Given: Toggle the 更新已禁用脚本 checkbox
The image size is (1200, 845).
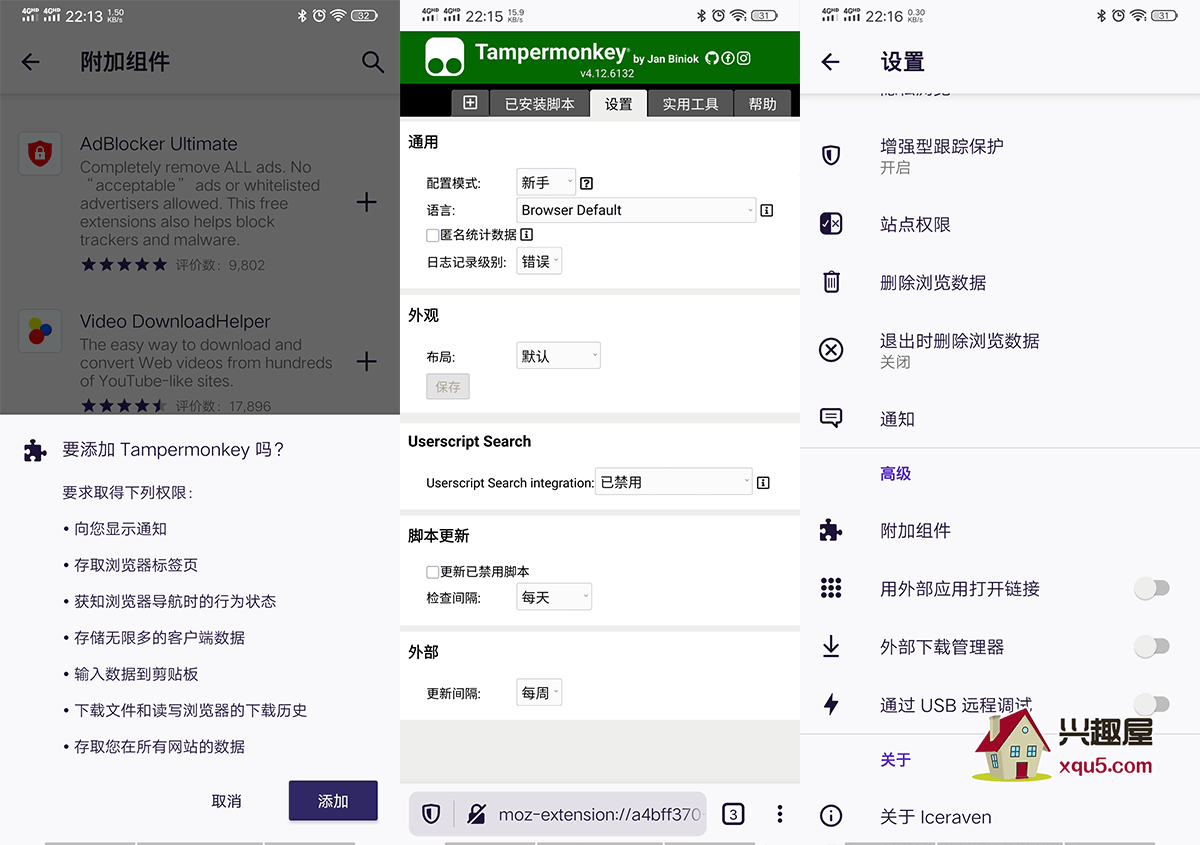Looking at the screenshot, I should click(x=433, y=572).
